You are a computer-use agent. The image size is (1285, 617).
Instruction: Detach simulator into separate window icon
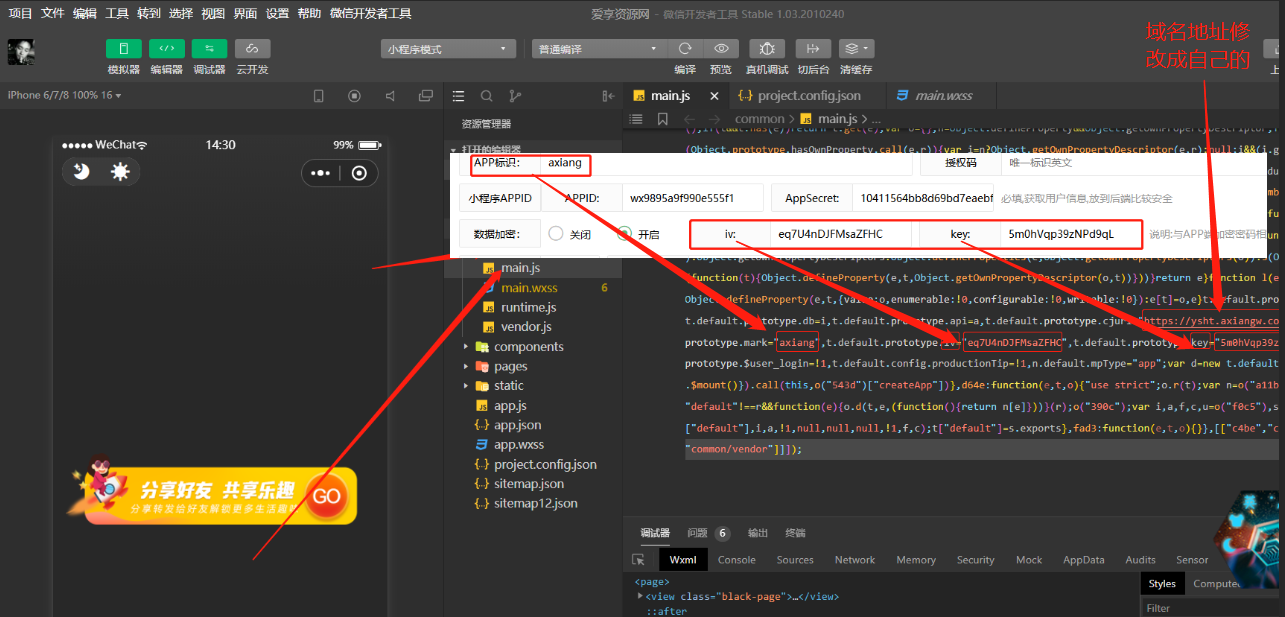[425, 96]
